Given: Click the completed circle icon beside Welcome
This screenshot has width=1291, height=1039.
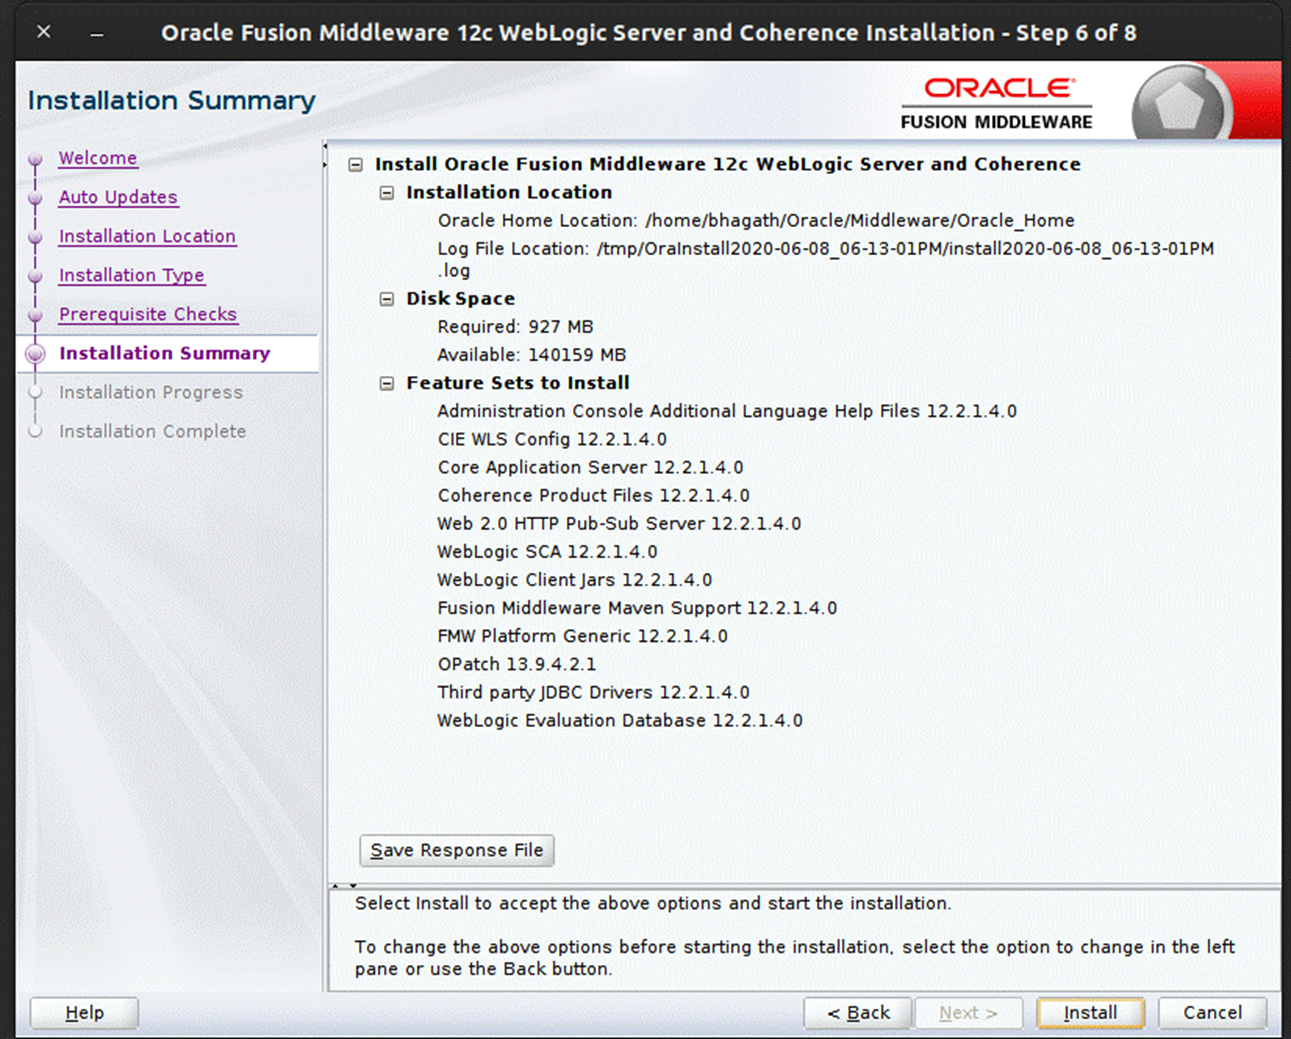Looking at the screenshot, I should pos(35,158).
